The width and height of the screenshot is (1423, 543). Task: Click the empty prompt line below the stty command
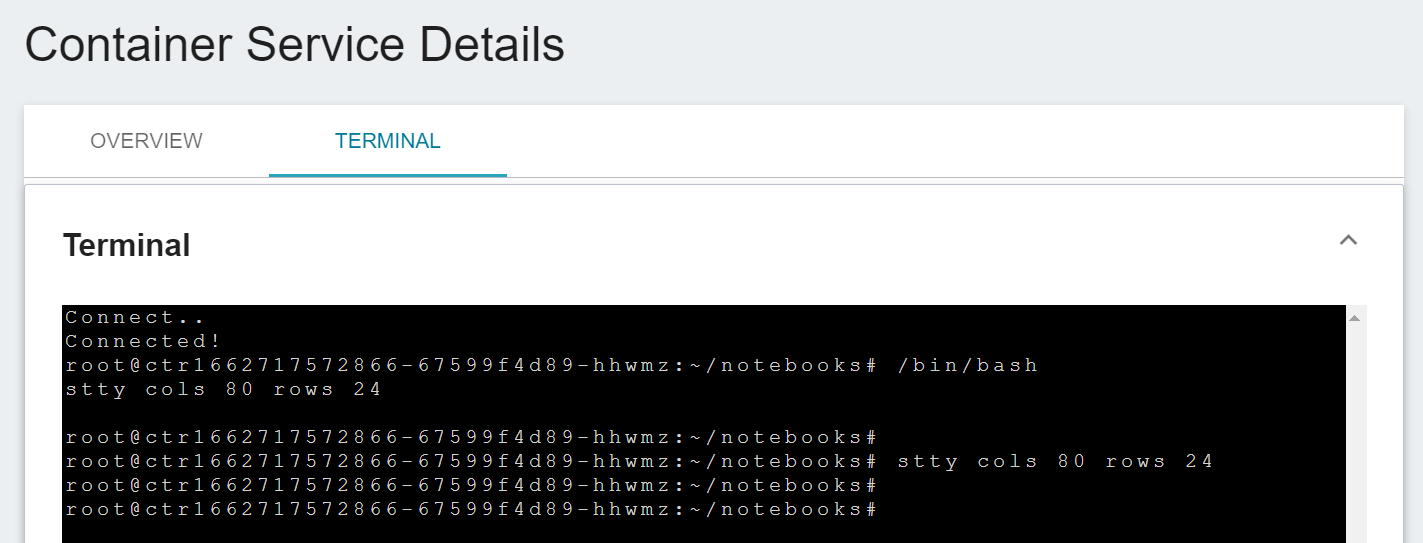point(470,486)
